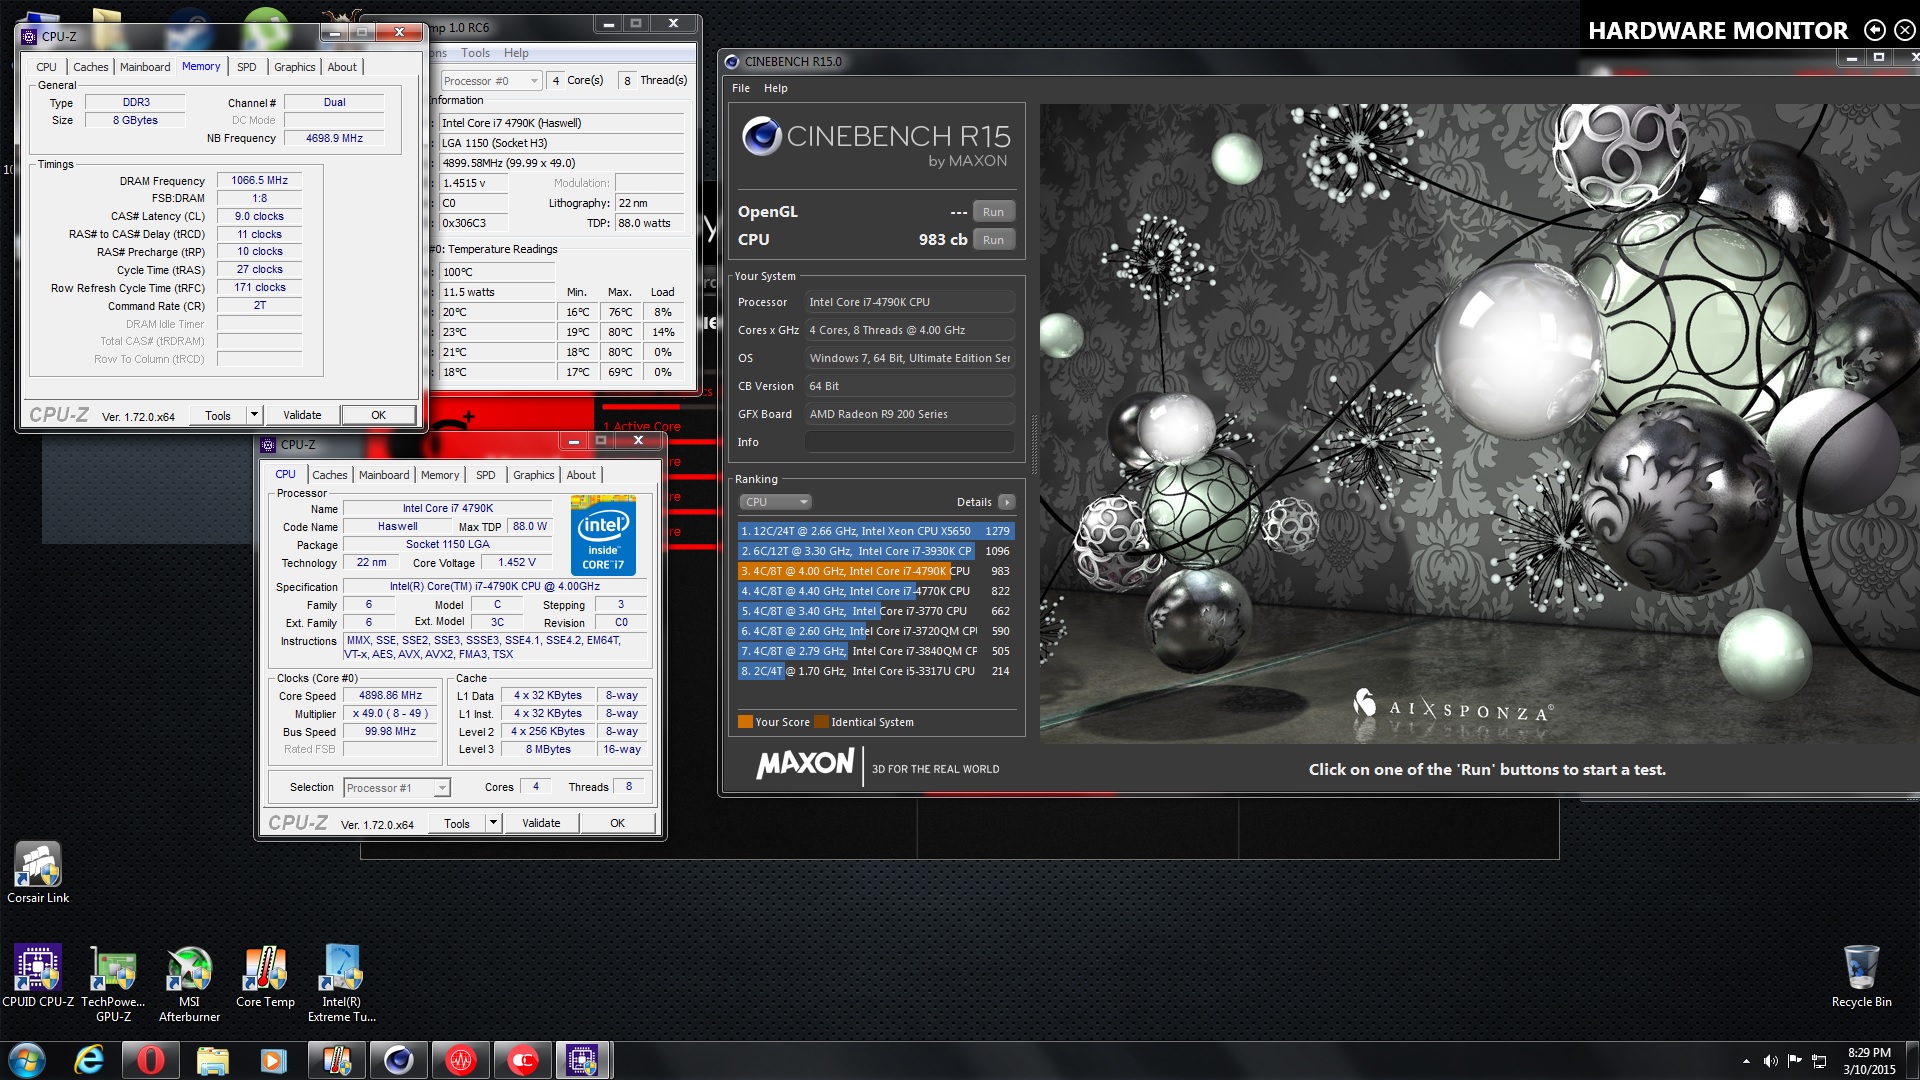Show hidden system tray icons

click(x=1746, y=1060)
